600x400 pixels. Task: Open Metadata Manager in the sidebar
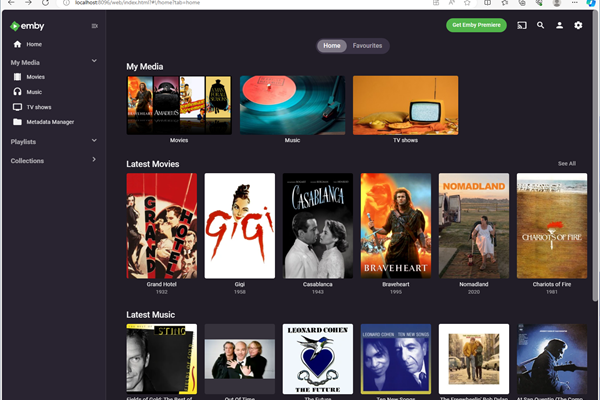[50, 122]
